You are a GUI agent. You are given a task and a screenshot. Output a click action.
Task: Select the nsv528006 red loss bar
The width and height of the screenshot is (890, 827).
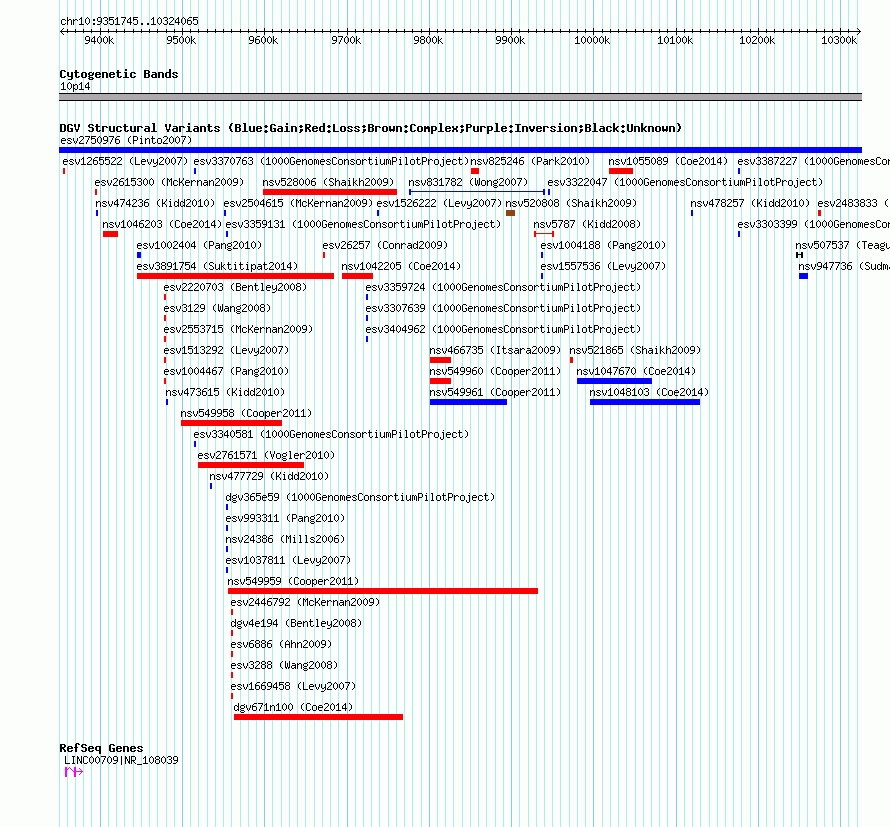pyautogui.click(x=330, y=192)
